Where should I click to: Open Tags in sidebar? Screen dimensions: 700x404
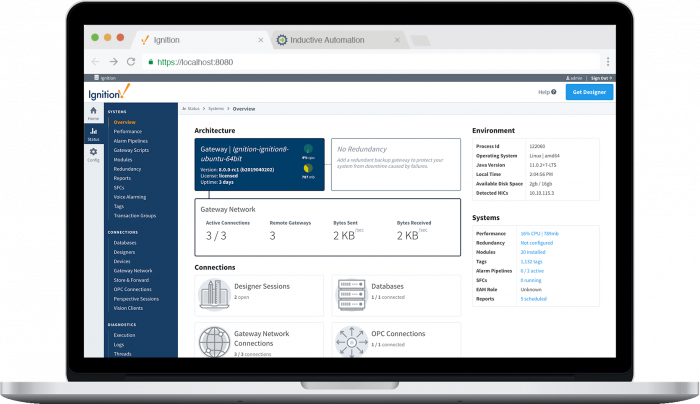119,206
